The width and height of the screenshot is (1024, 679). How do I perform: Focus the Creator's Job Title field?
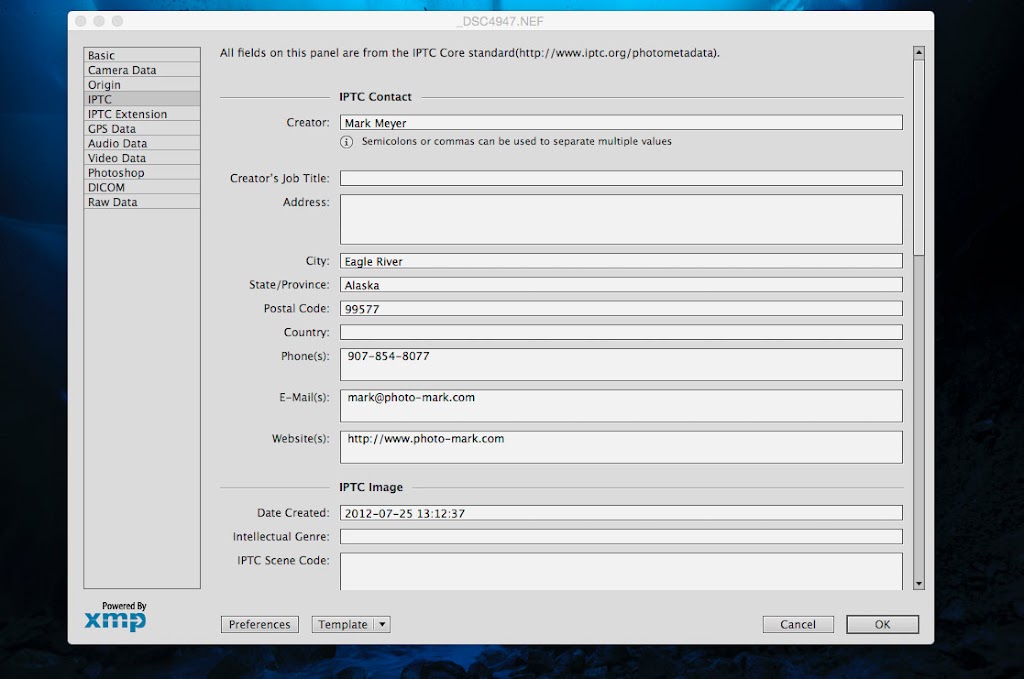pos(621,178)
